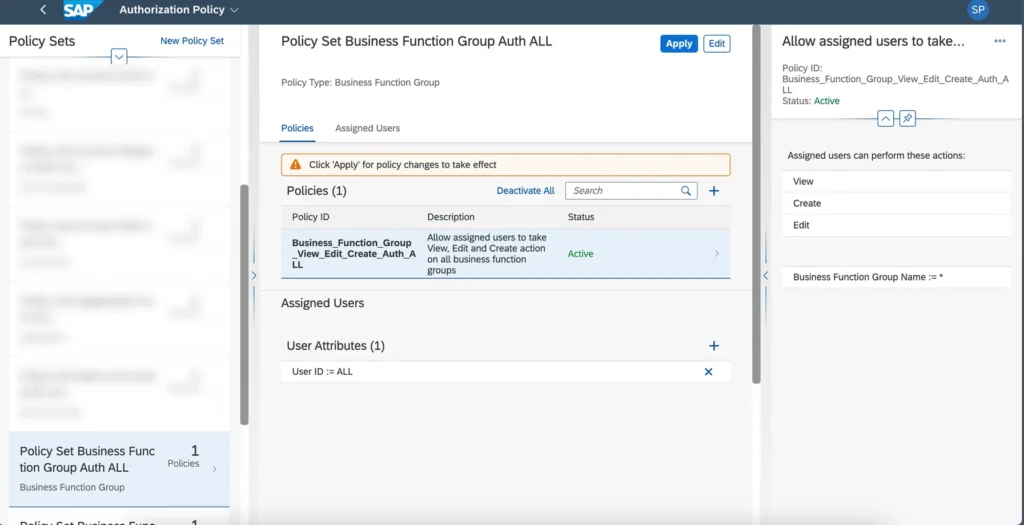Select the Policies tab
The width and height of the screenshot is (1024, 525).
coord(297,128)
